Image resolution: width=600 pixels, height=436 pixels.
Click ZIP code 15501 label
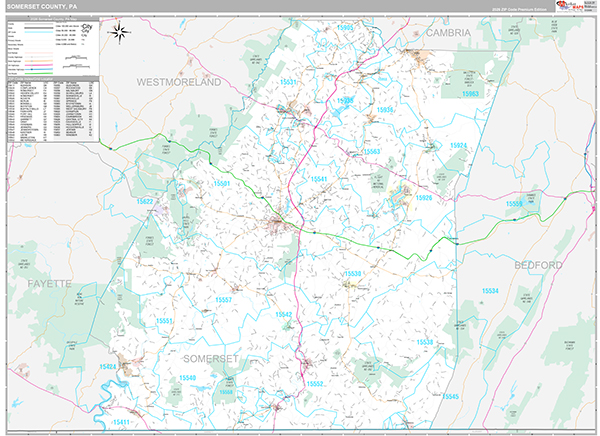pyautogui.click(x=222, y=184)
